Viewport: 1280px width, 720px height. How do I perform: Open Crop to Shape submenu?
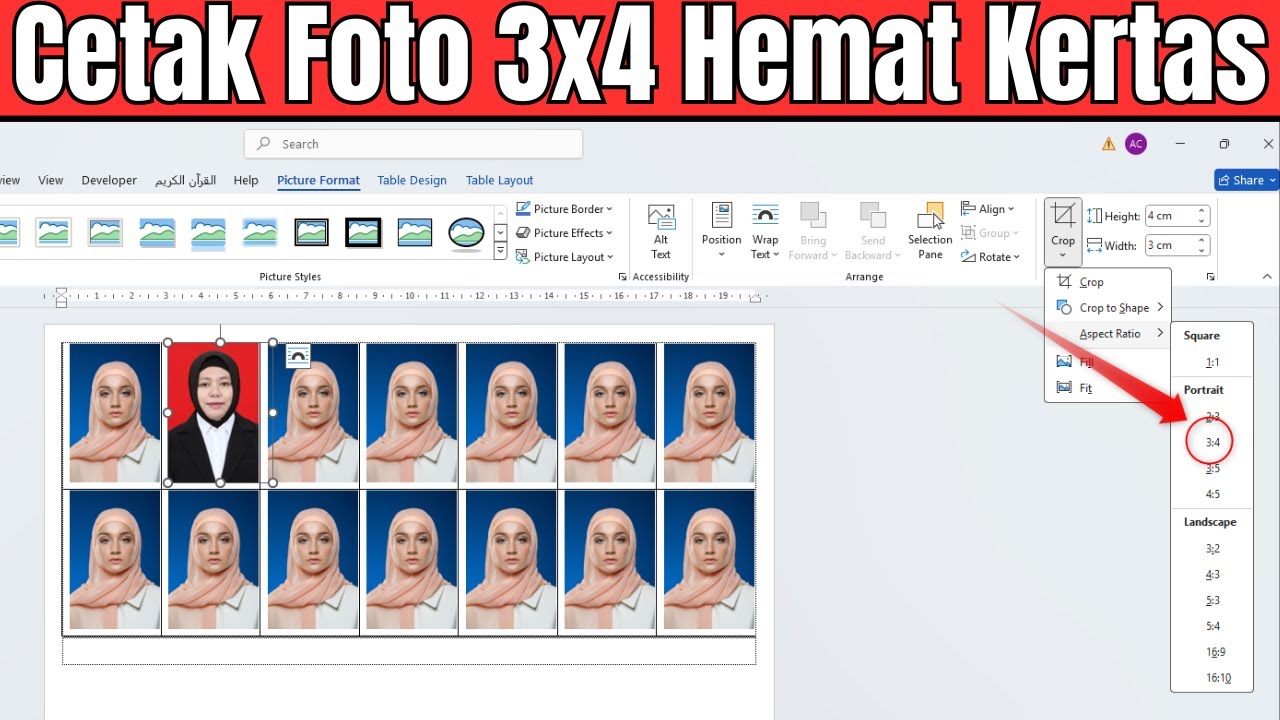pos(1107,308)
